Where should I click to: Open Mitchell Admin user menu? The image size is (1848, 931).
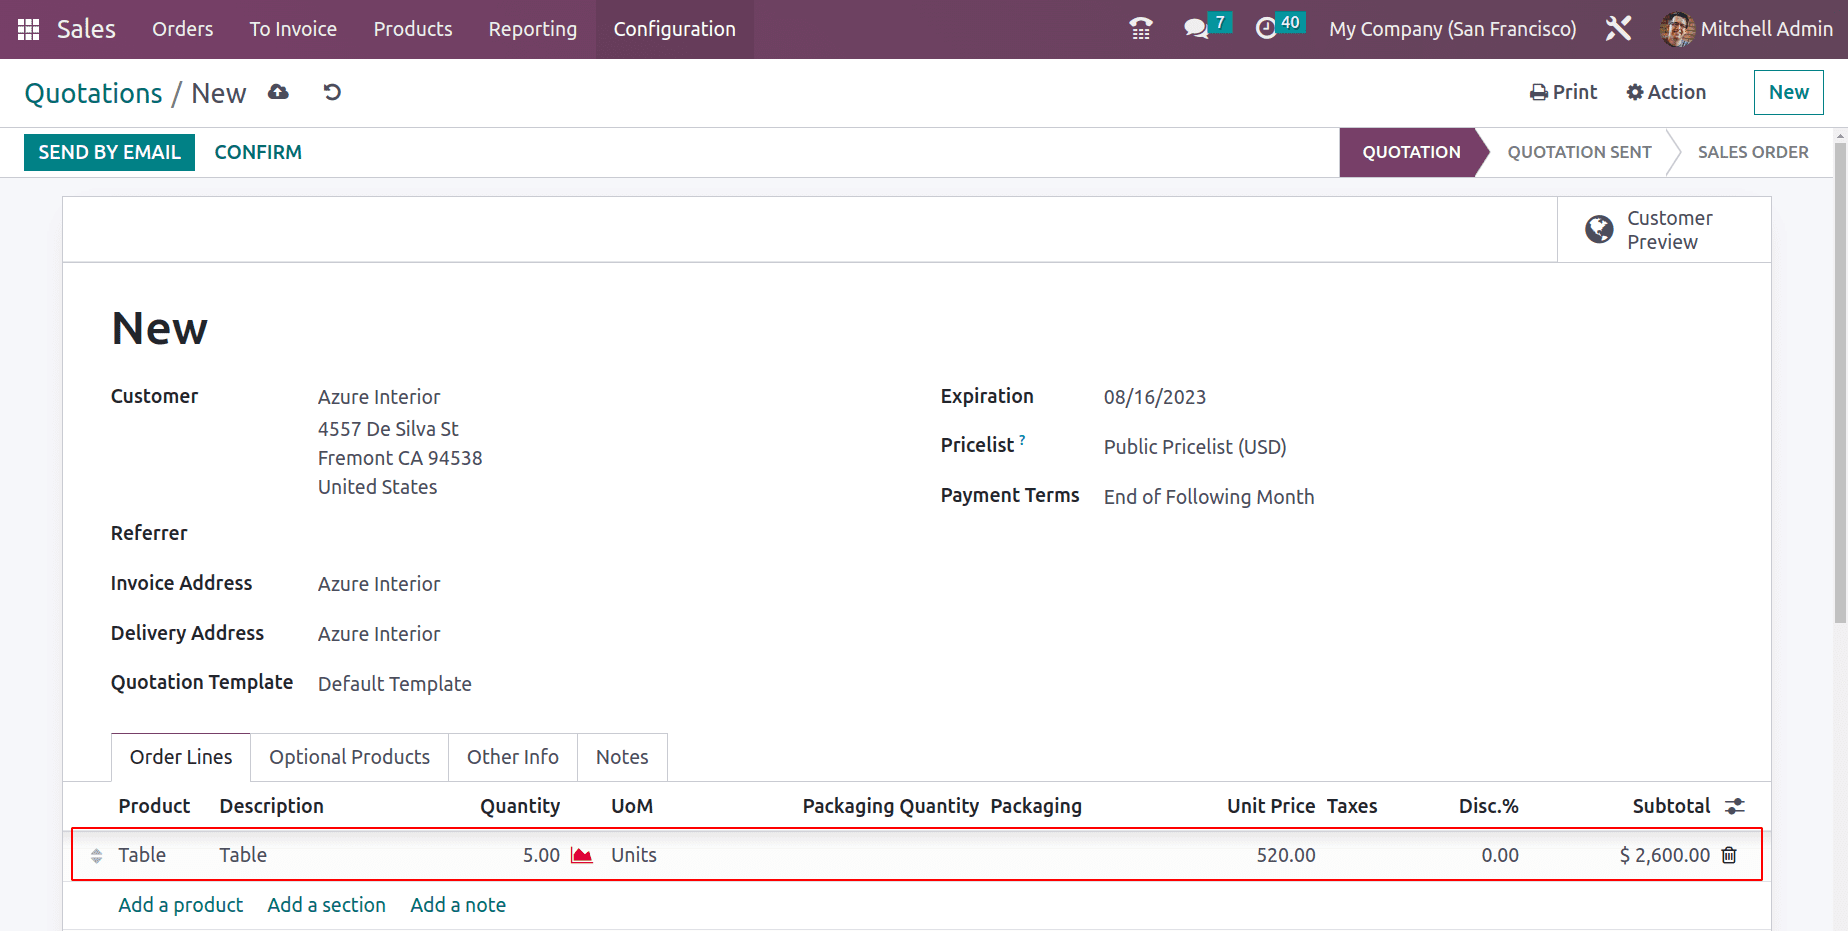pos(1747,29)
